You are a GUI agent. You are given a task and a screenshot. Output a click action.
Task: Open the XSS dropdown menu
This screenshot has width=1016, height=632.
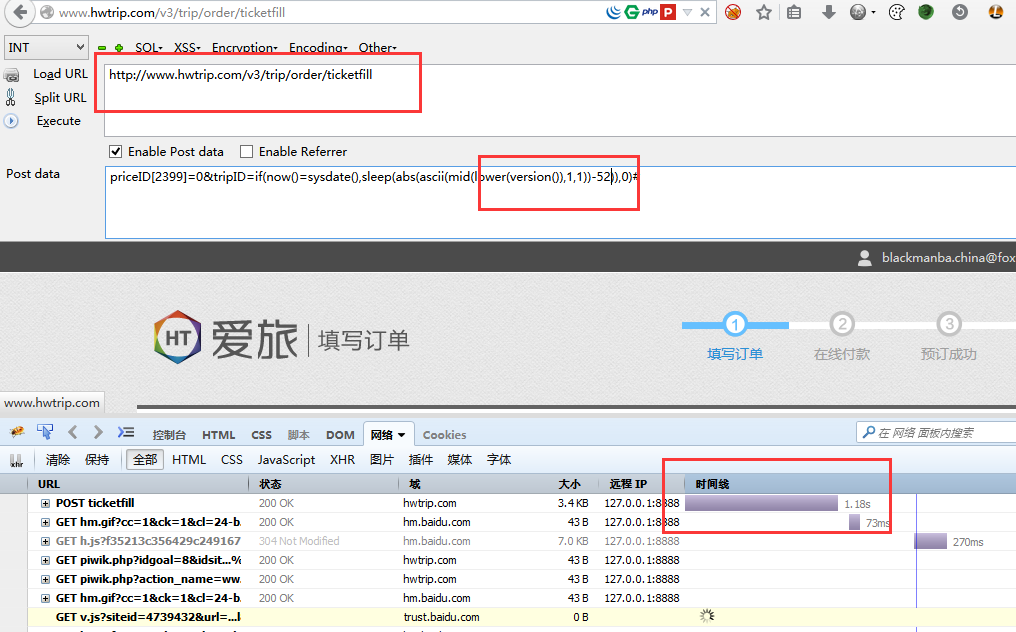[187, 48]
